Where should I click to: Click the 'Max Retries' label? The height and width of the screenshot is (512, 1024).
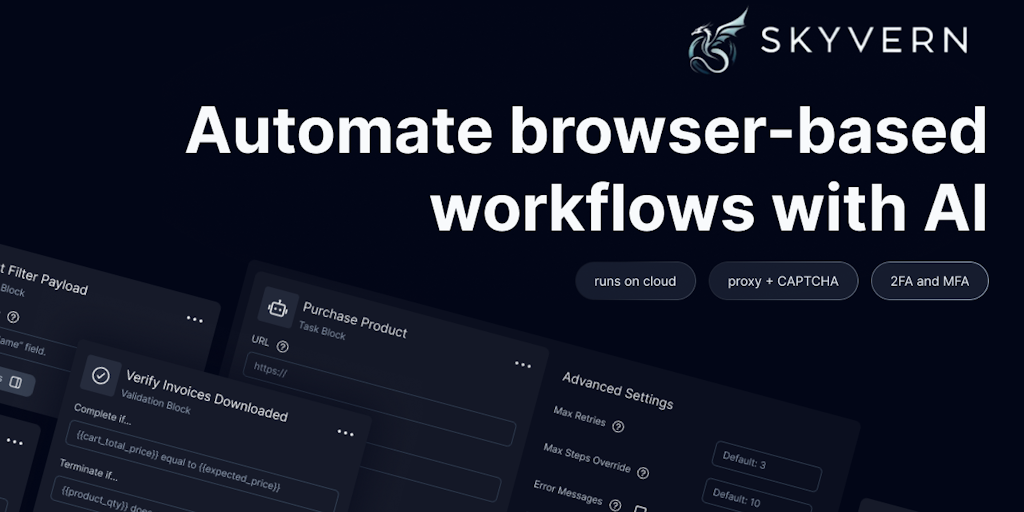pos(579,416)
